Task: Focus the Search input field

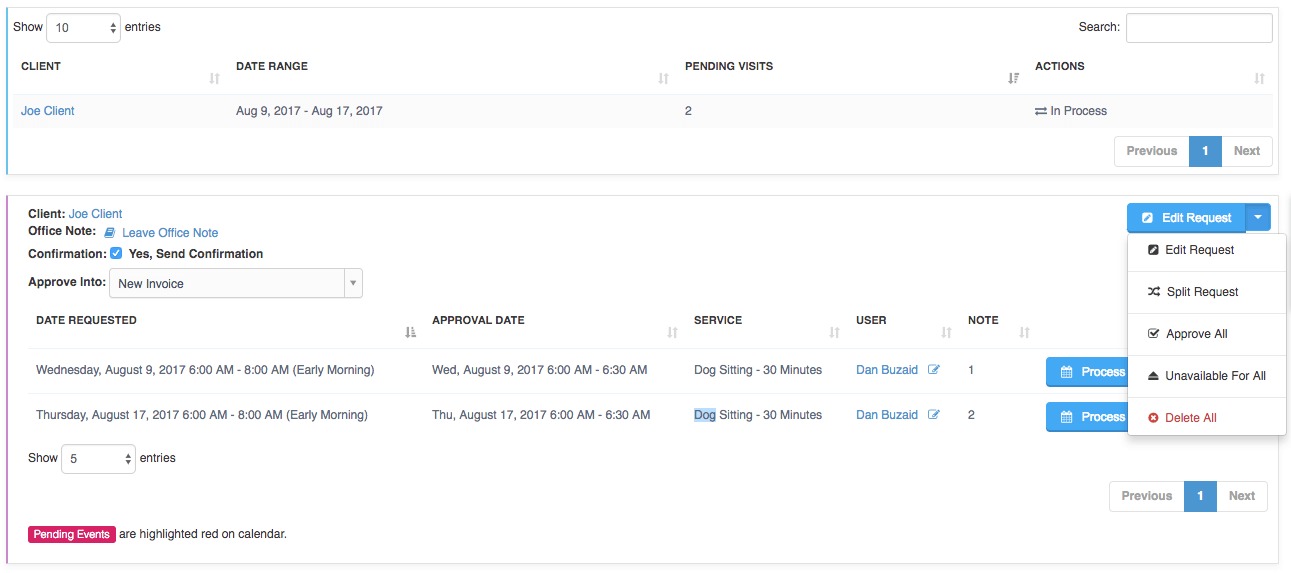Action: coord(1199,28)
